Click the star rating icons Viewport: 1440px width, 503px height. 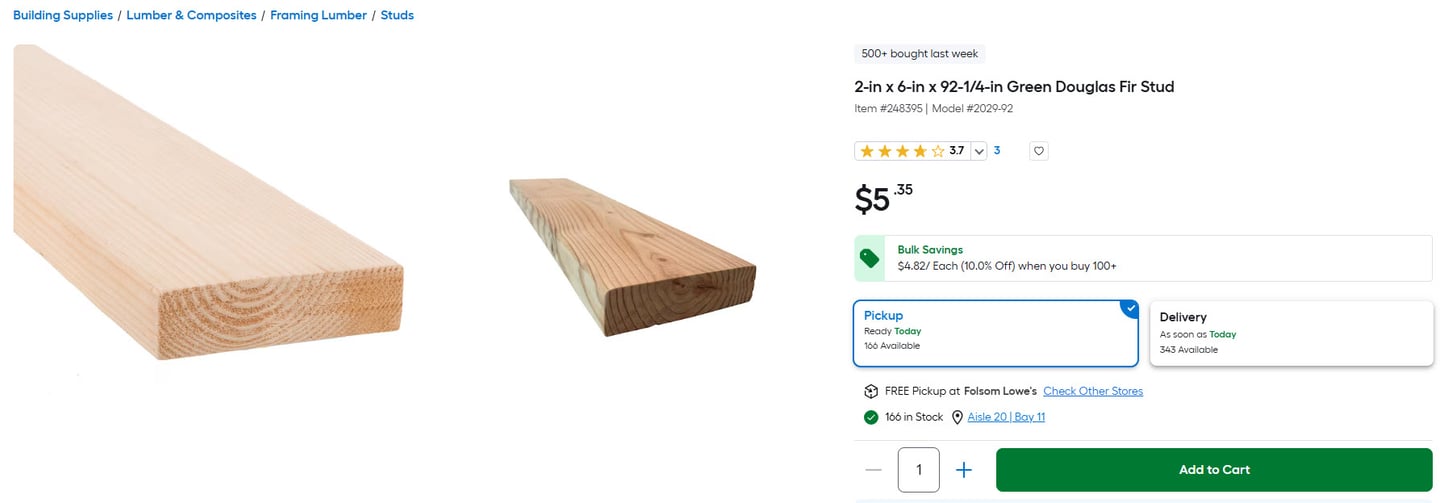pyautogui.click(x=902, y=151)
